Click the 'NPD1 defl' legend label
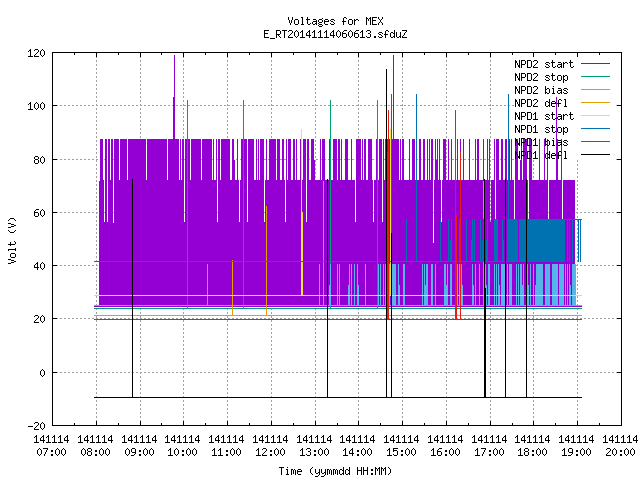This screenshot has height=480, width=640. (541, 156)
